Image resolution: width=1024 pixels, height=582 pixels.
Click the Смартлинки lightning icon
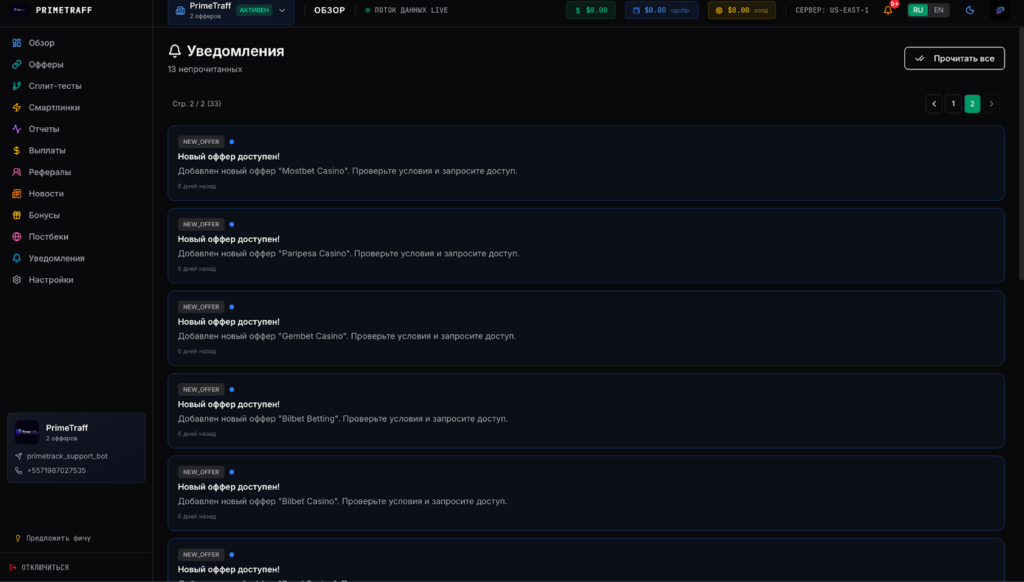pyautogui.click(x=16, y=108)
